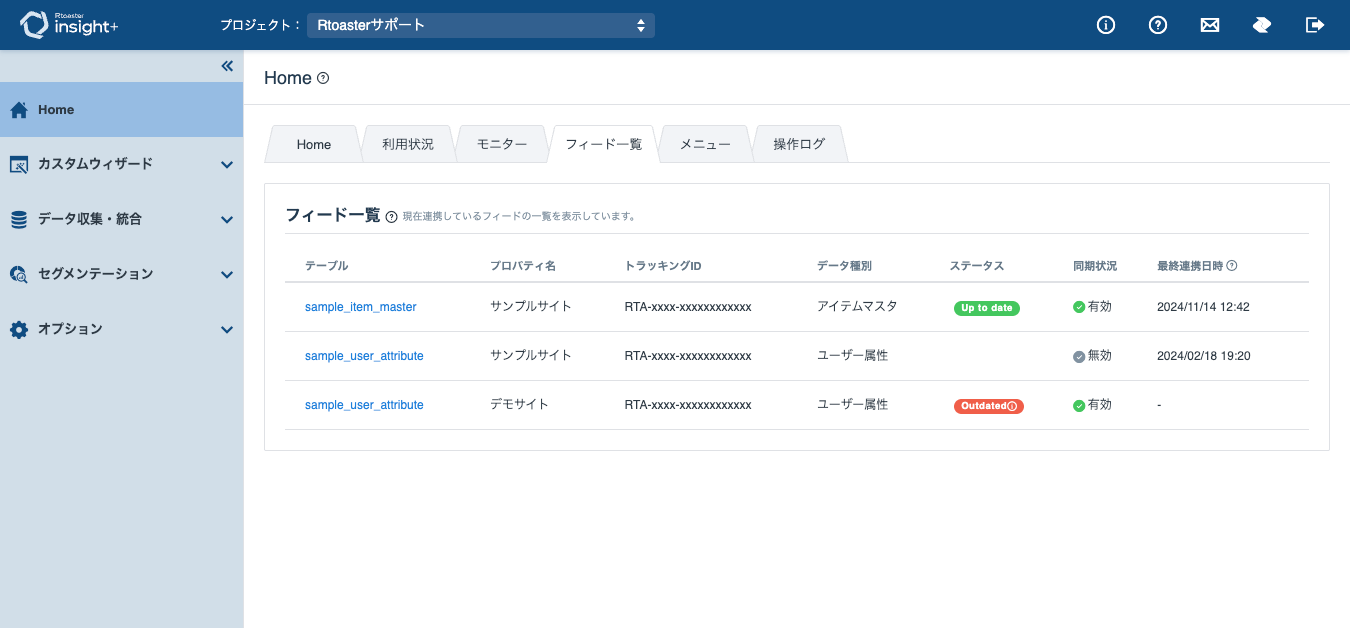Switch to the 利用状況 tab
This screenshot has height=628, width=1350.
[x=408, y=144]
